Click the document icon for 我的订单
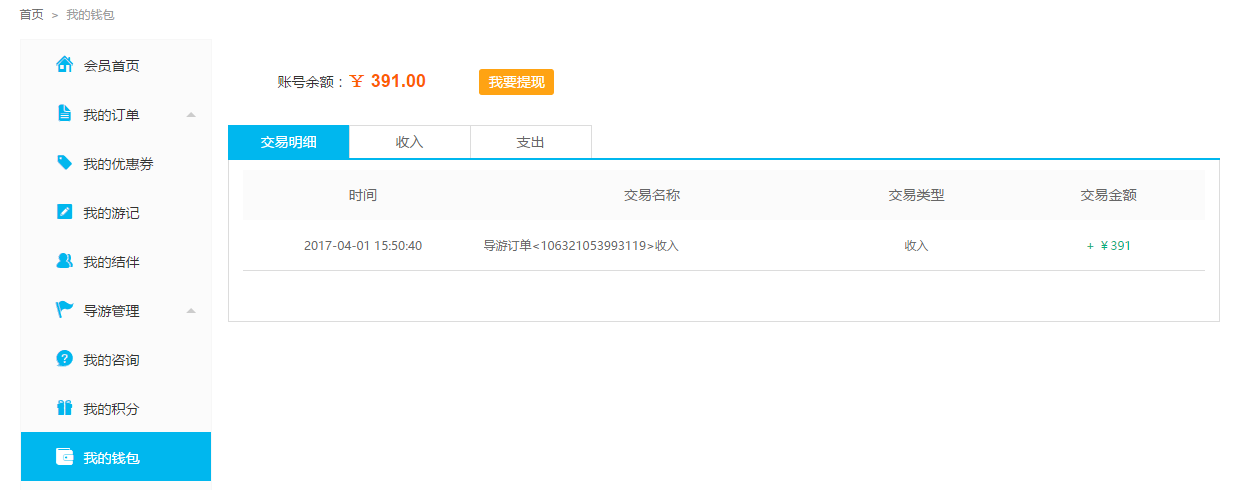Viewport: 1247px width, 490px height. pyautogui.click(x=64, y=114)
